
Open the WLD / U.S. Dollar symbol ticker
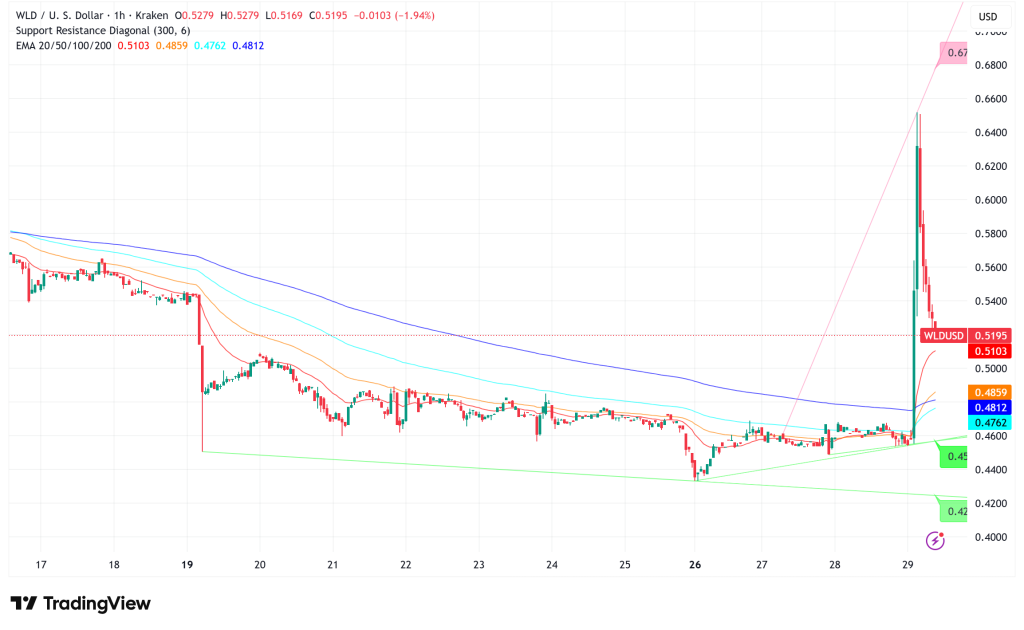tap(60, 16)
